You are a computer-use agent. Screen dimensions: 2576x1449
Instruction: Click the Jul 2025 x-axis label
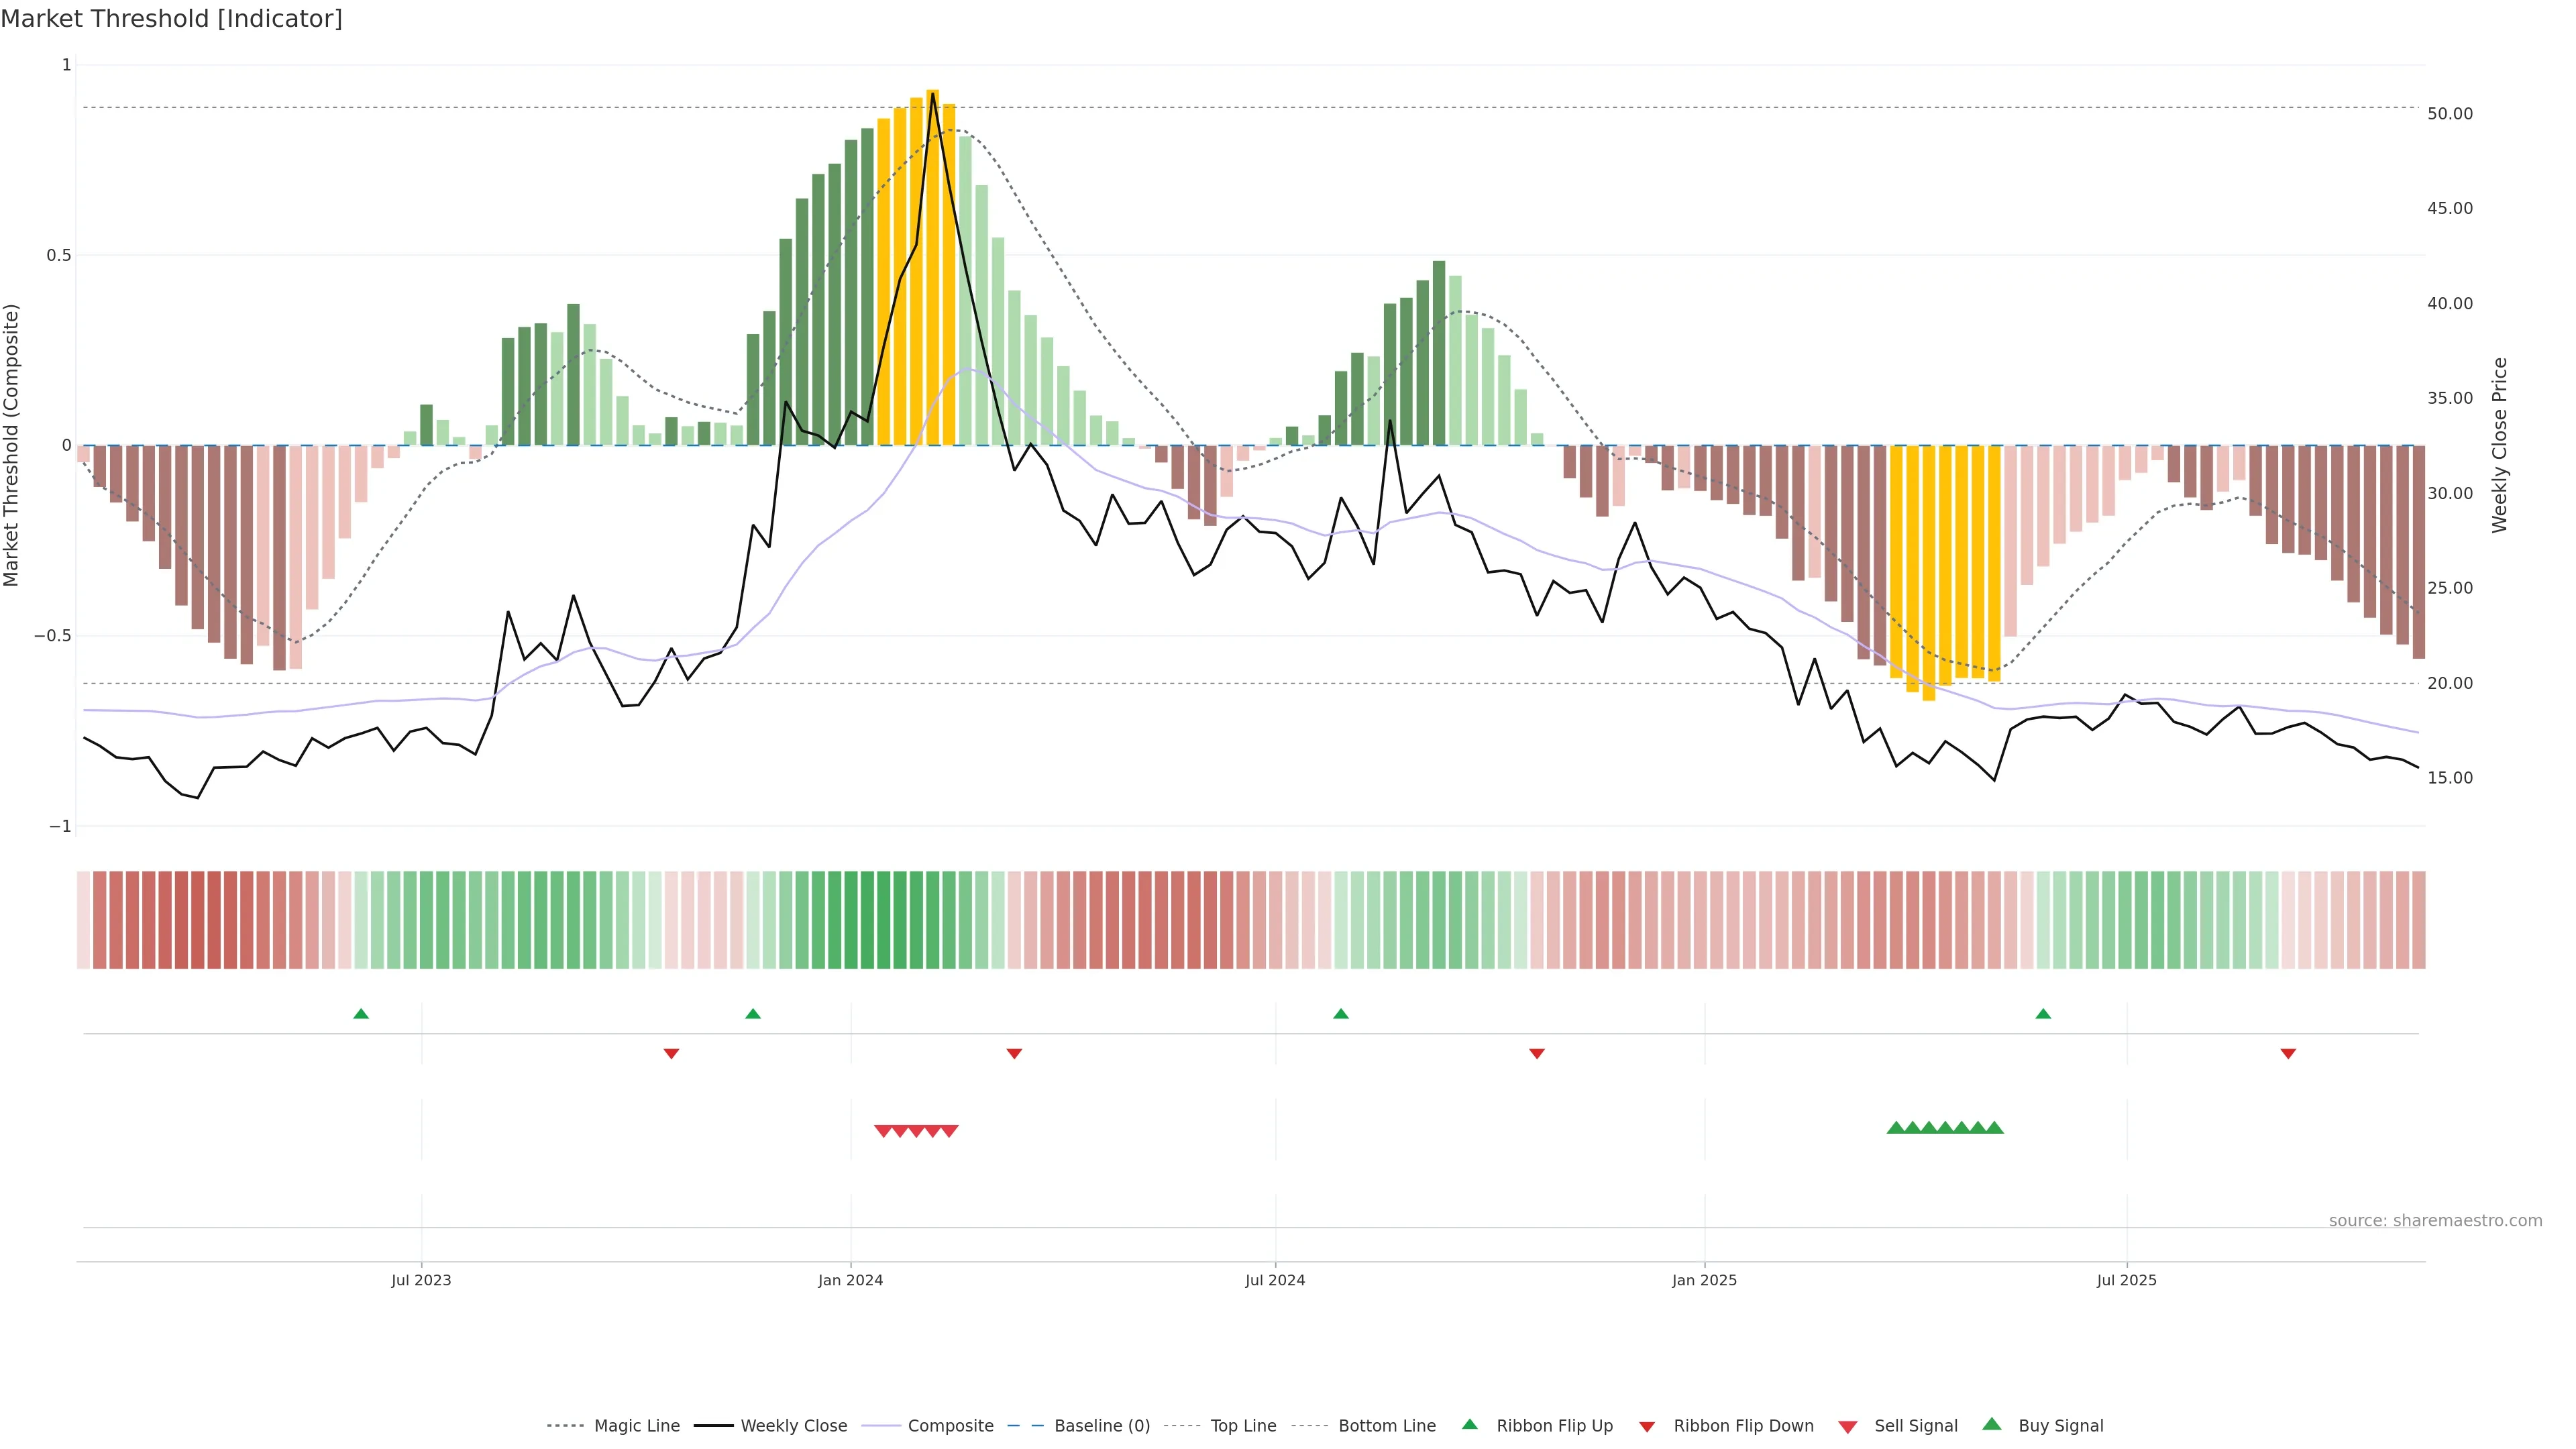pos(2126,1280)
